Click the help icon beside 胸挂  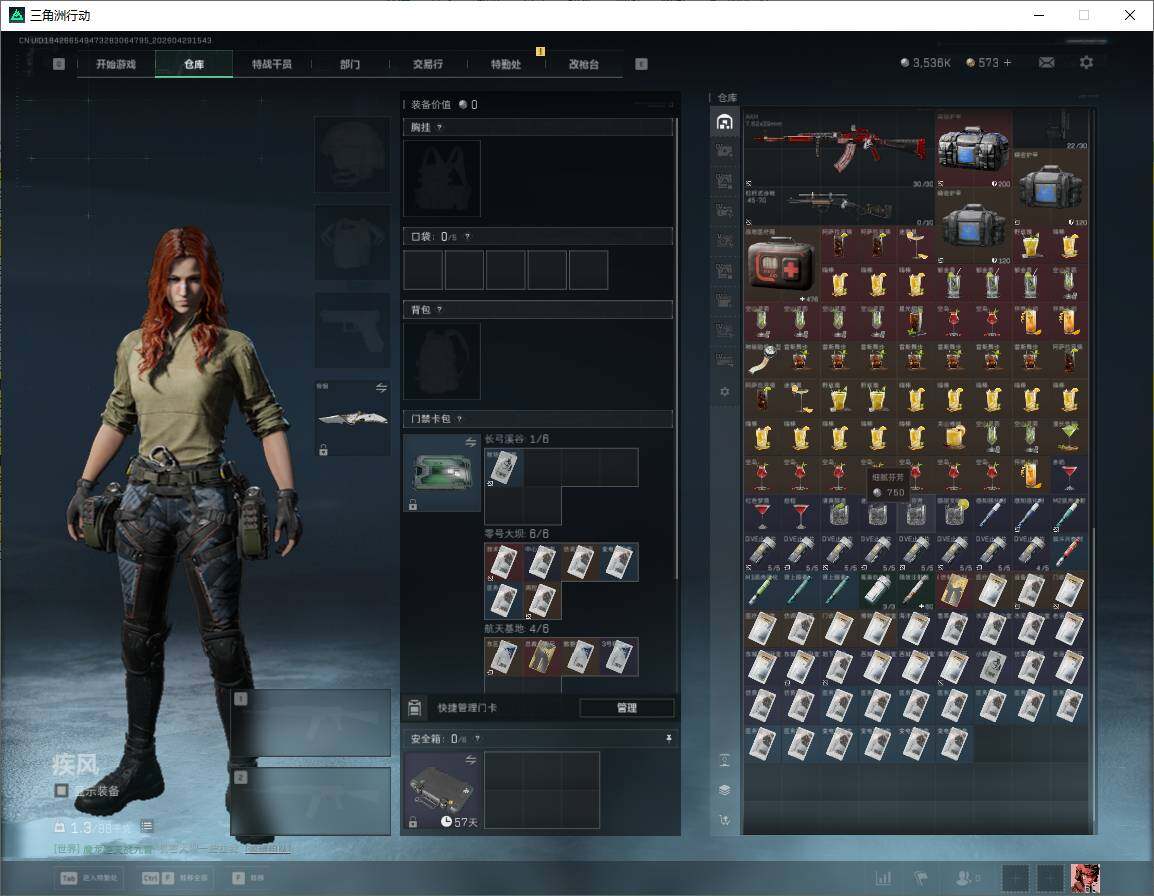(x=439, y=127)
